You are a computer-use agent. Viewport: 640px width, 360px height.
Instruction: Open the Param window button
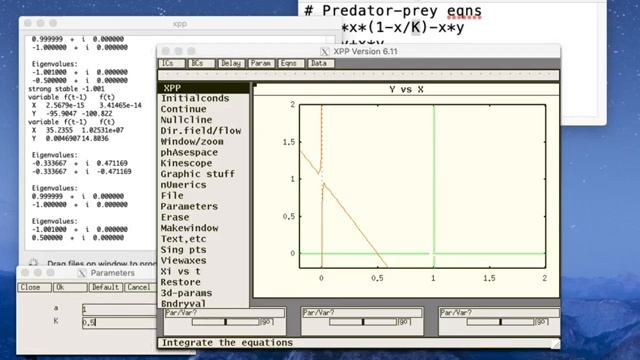click(x=261, y=64)
